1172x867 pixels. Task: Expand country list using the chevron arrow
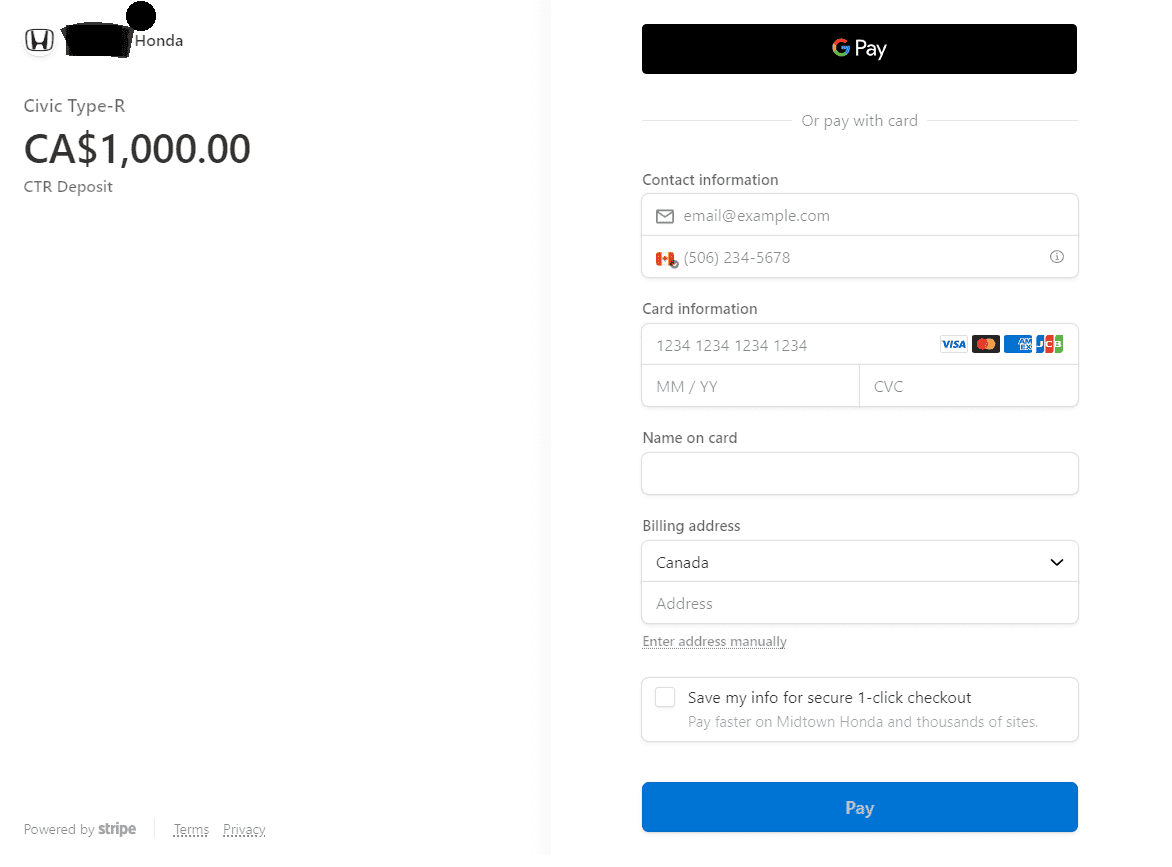(1057, 562)
